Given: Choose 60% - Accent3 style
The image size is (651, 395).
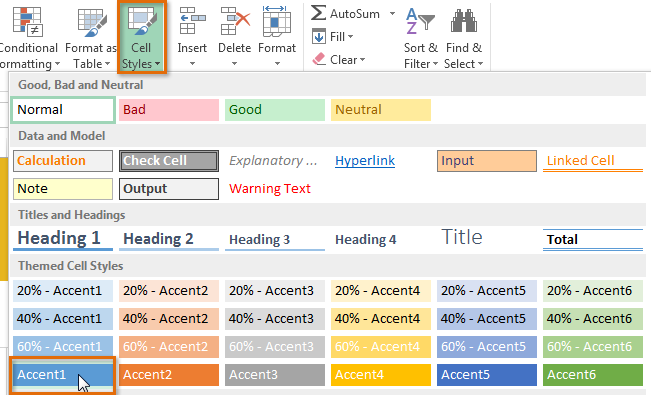Looking at the screenshot, I should pyautogui.click(x=275, y=347).
